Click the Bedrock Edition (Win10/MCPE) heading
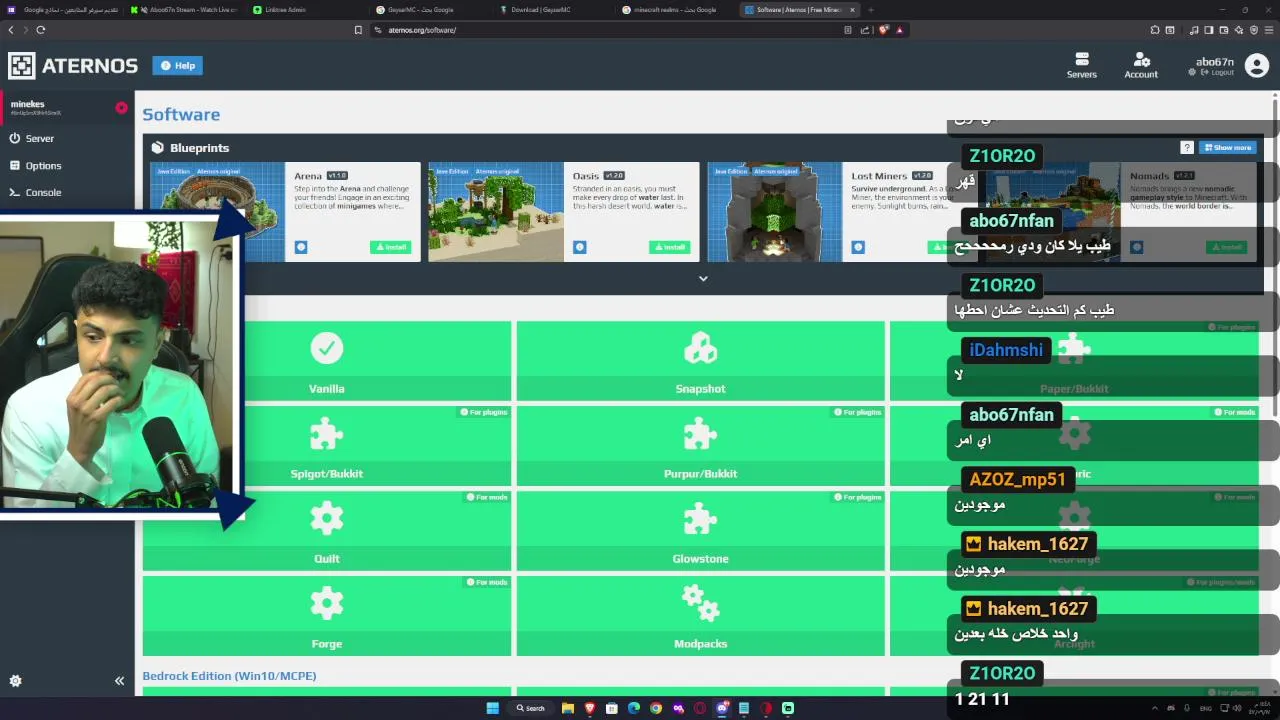Image resolution: width=1280 pixels, height=720 pixels. (229, 676)
